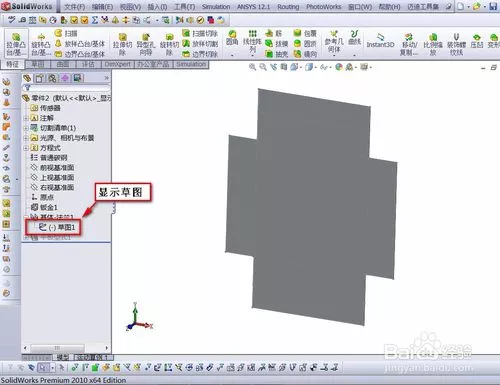
Task: Select the 比例缩放 scale tool
Action: pyautogui.click(x=433, y=44)
